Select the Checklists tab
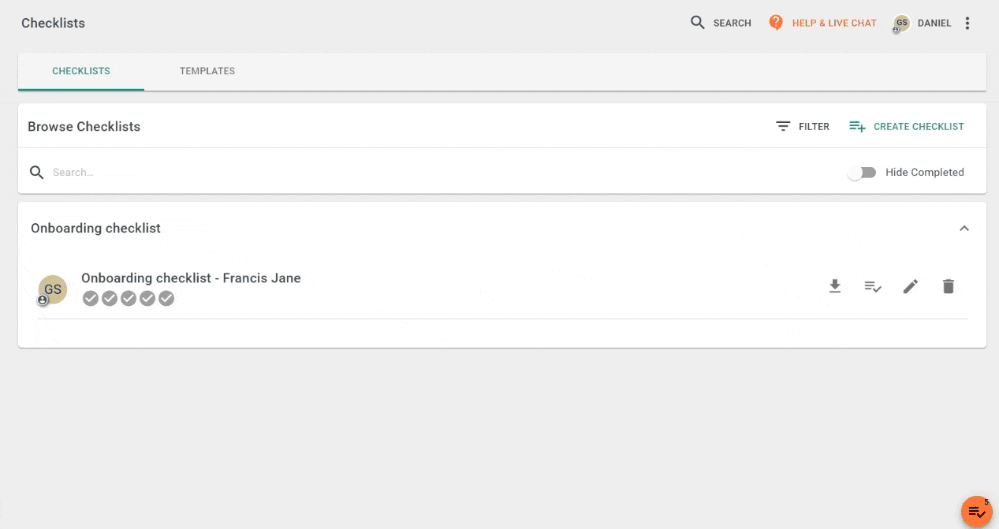This screenshot has height=529, width=999. tap(81, 71)
